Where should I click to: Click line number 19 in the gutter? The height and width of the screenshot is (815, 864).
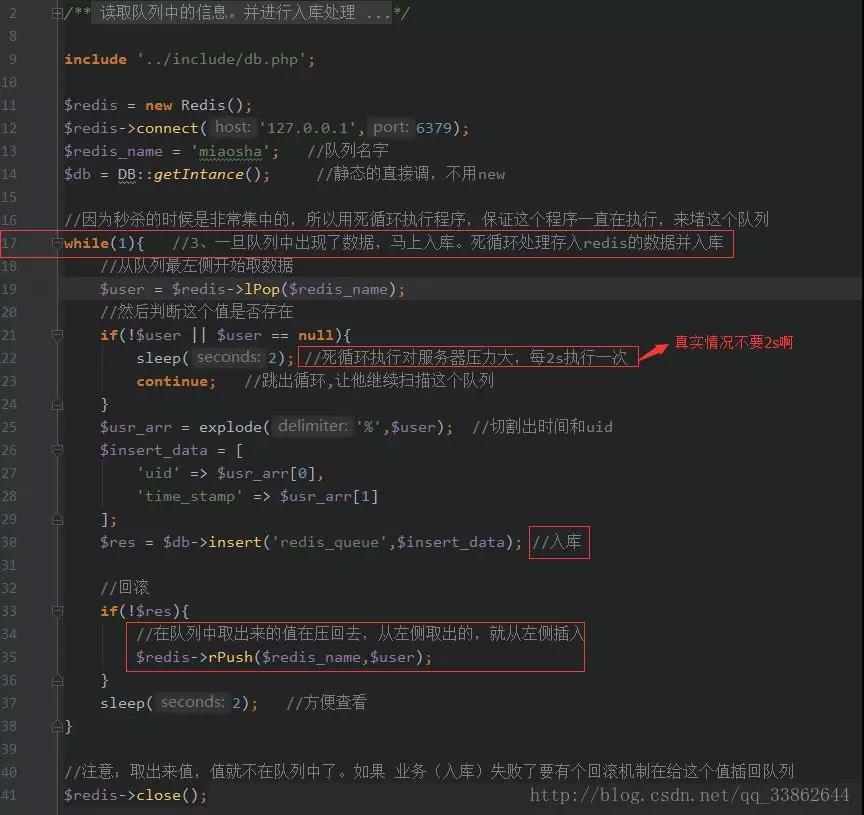point(9,289)
